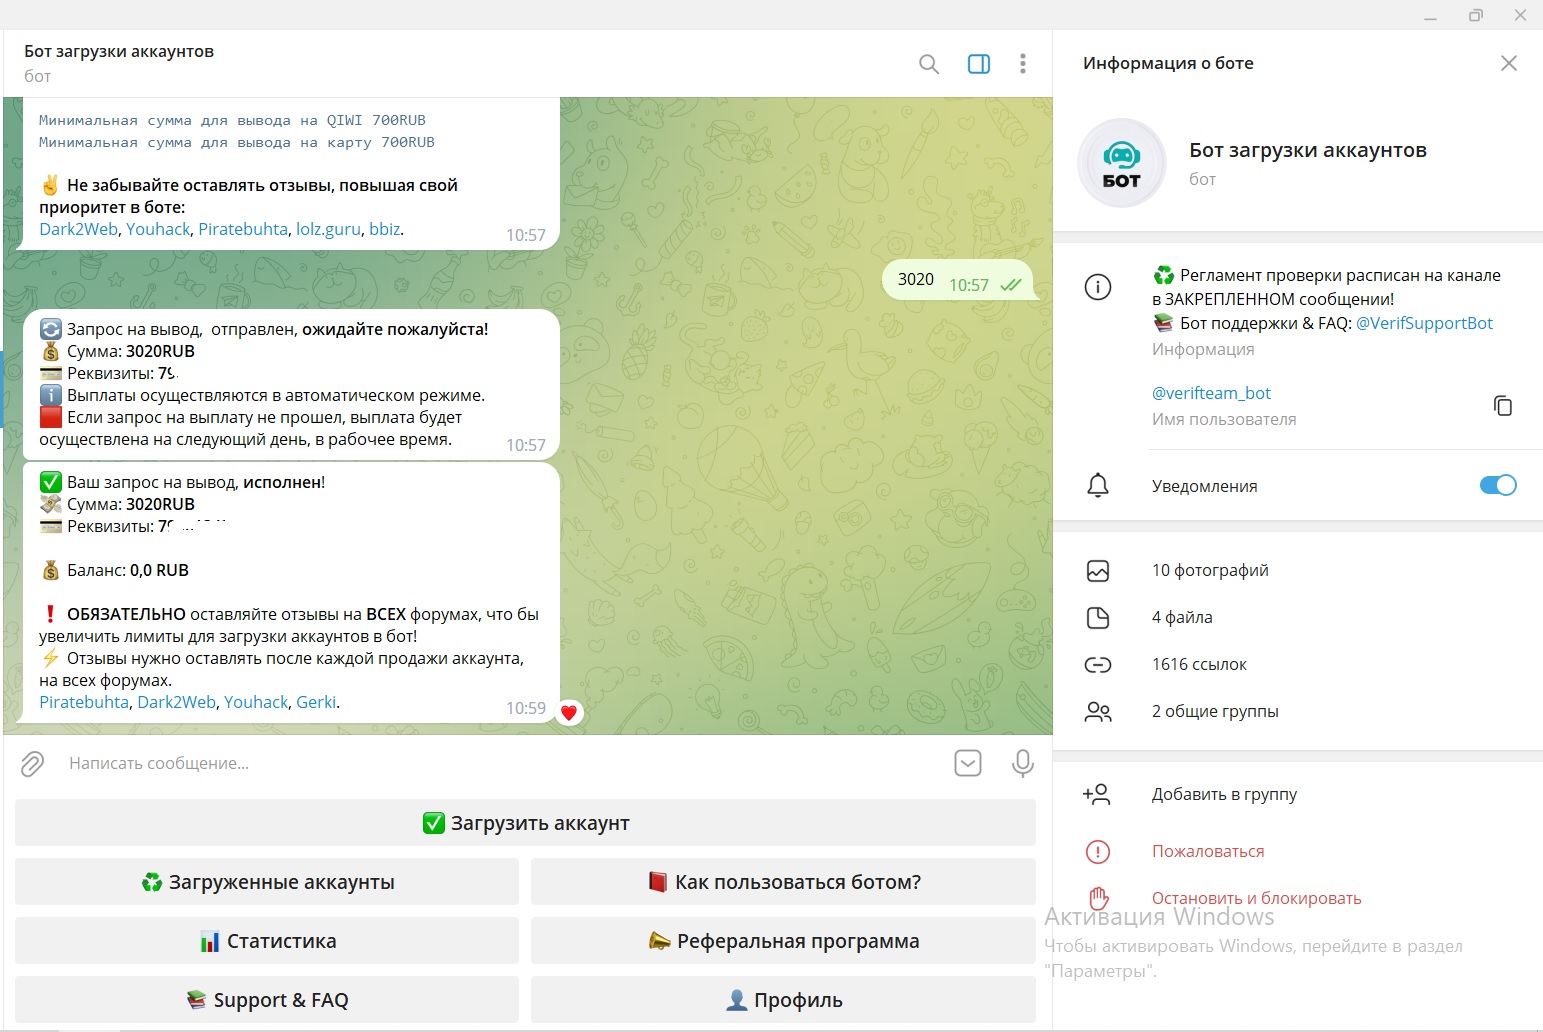Click the paperclip attach file icon
The height and width of the screenshot is (1032, 1543).
coord(33,764)
